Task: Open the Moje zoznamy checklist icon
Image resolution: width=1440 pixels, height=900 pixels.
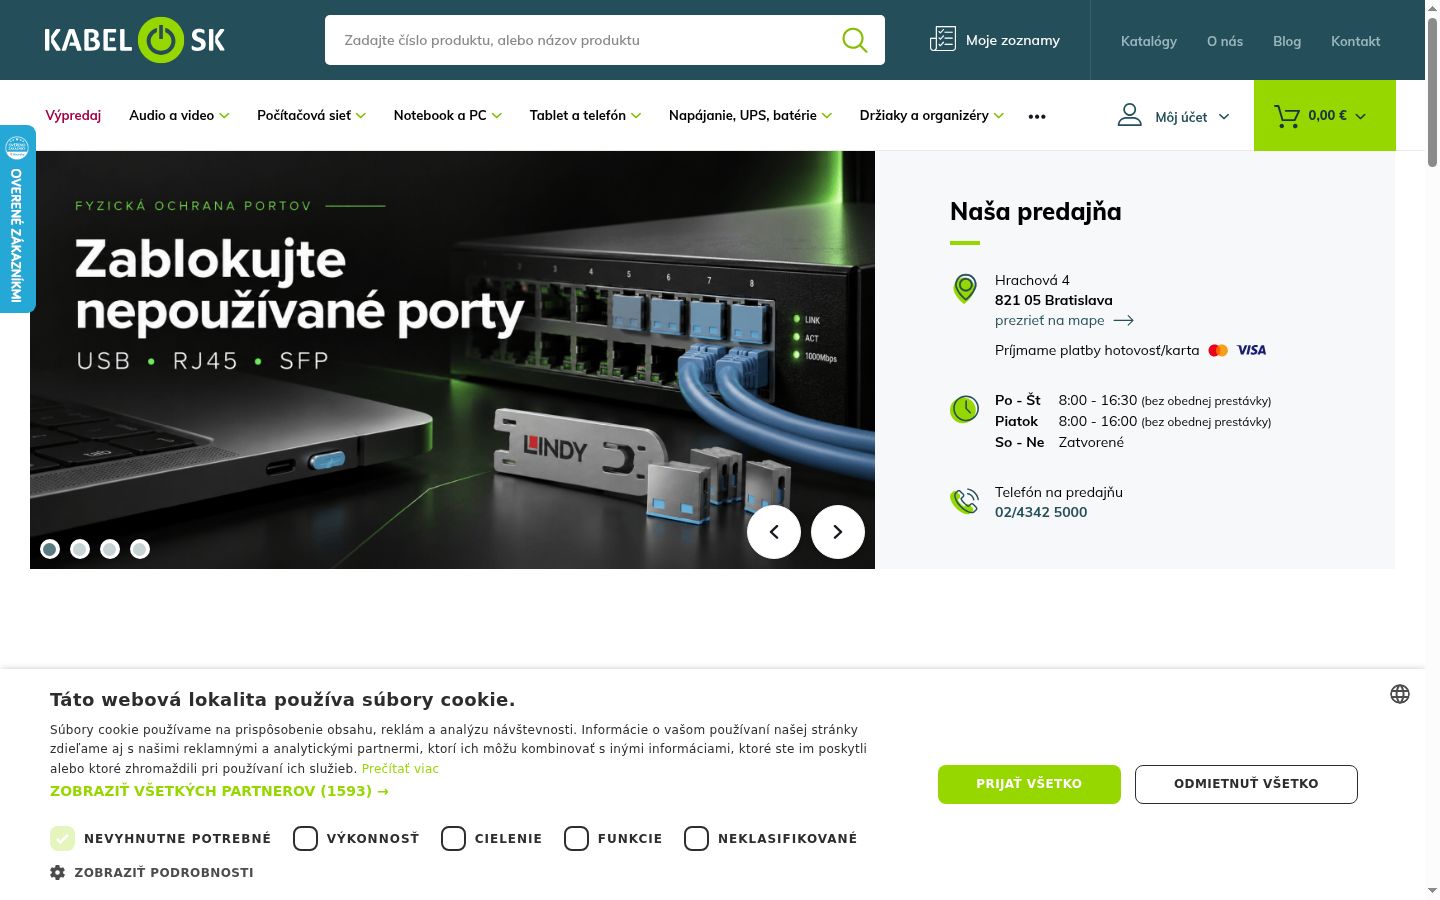Action: tap(942, 39)
